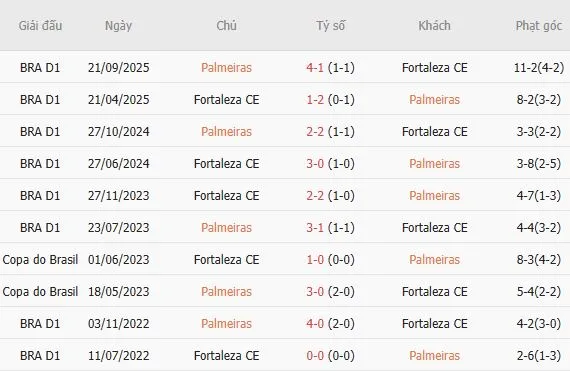
Task: Open Palmeiras guest link on 21/04/2025
Action: pos(435,100)
